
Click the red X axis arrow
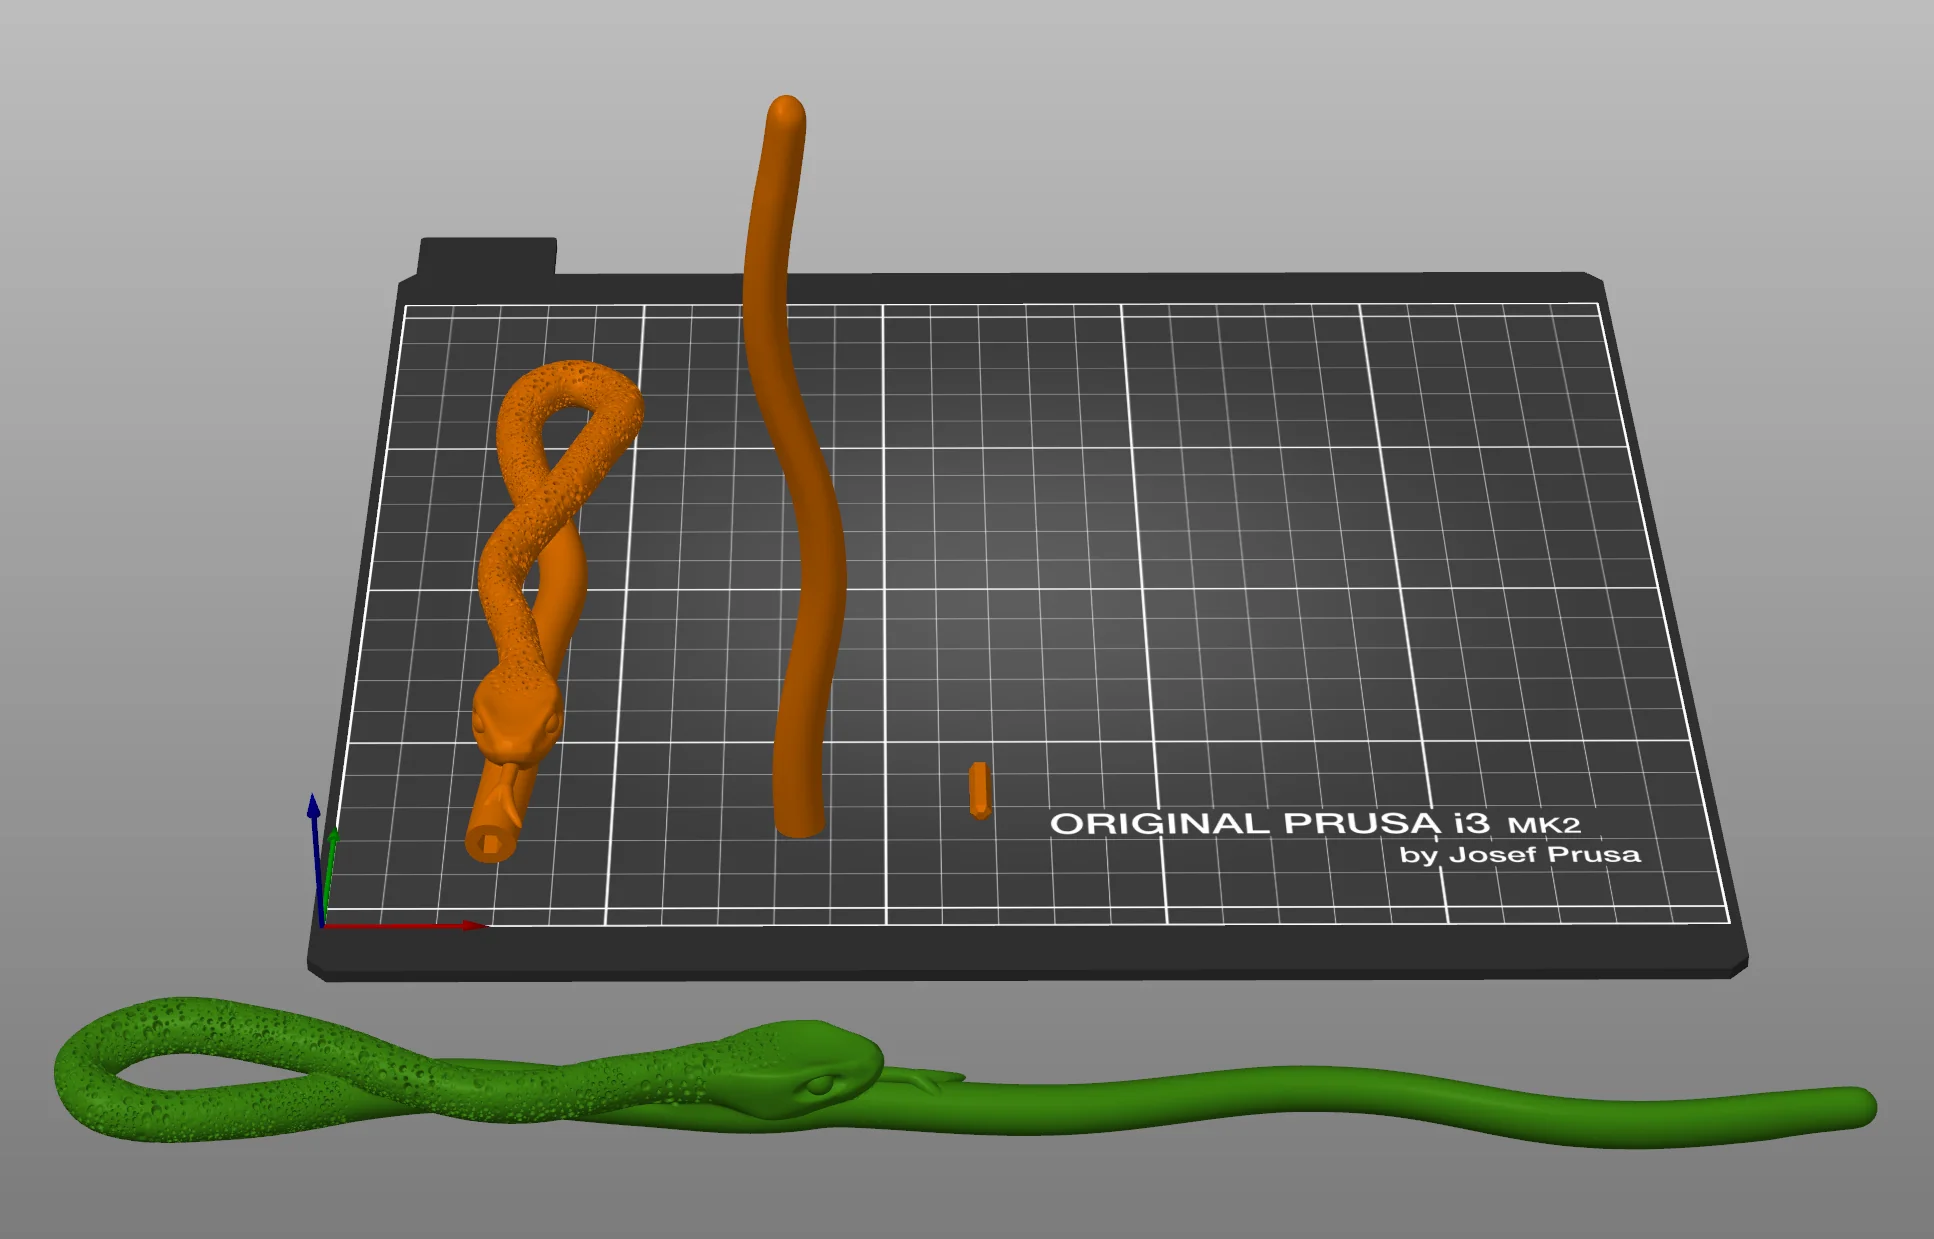point(403,926)
